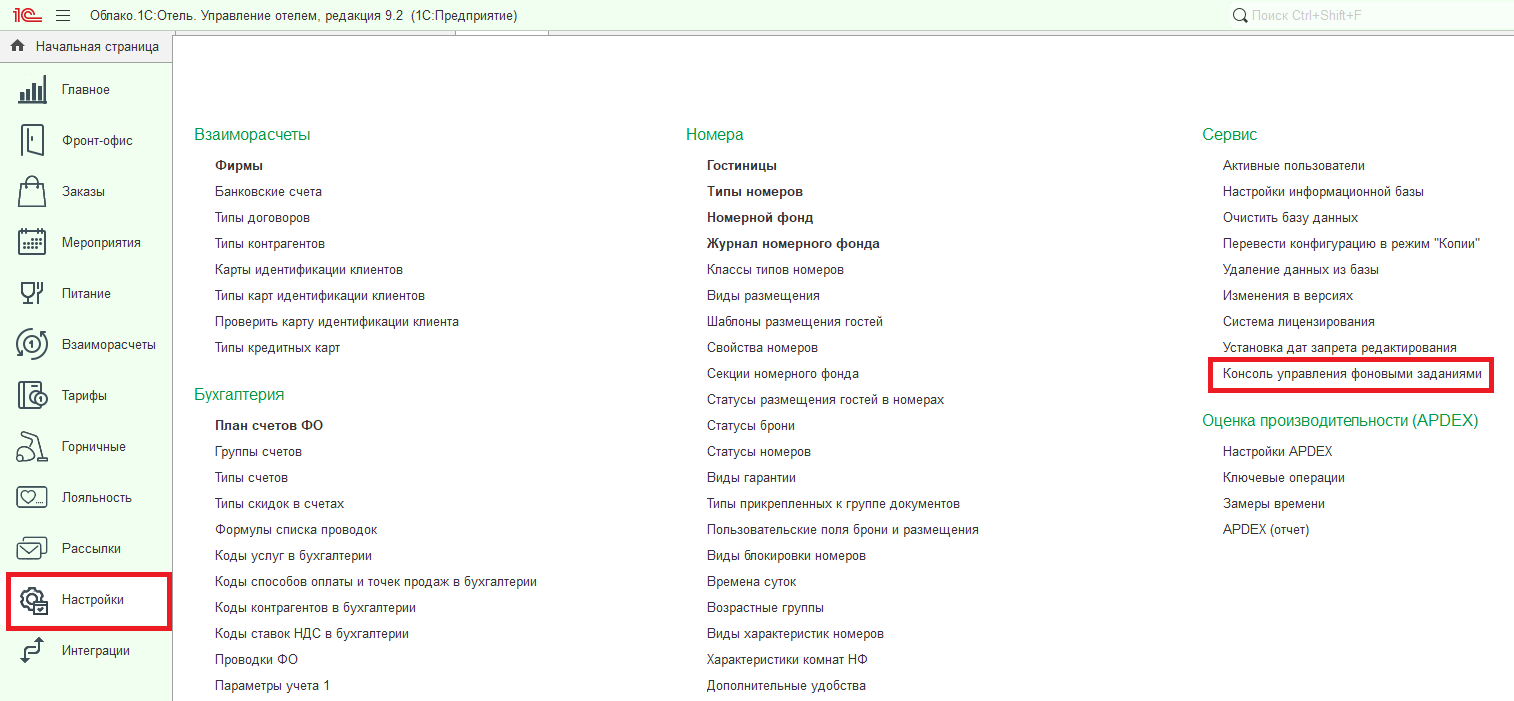The image size is (1514, 701).
Task: Open Секции номерного фонда
Action: point(783,373)
